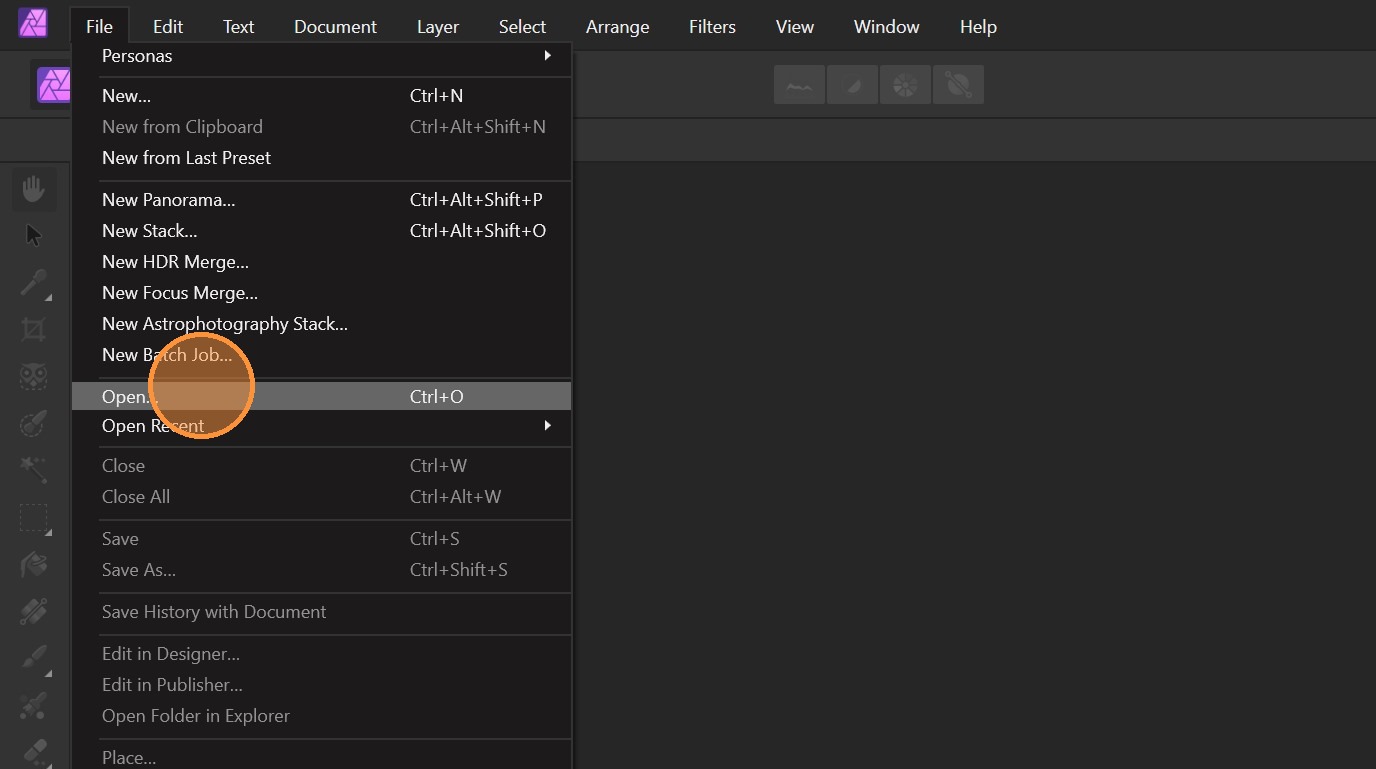Select the Selection Brush tool

pyautogui.click(x=34, y=424)
